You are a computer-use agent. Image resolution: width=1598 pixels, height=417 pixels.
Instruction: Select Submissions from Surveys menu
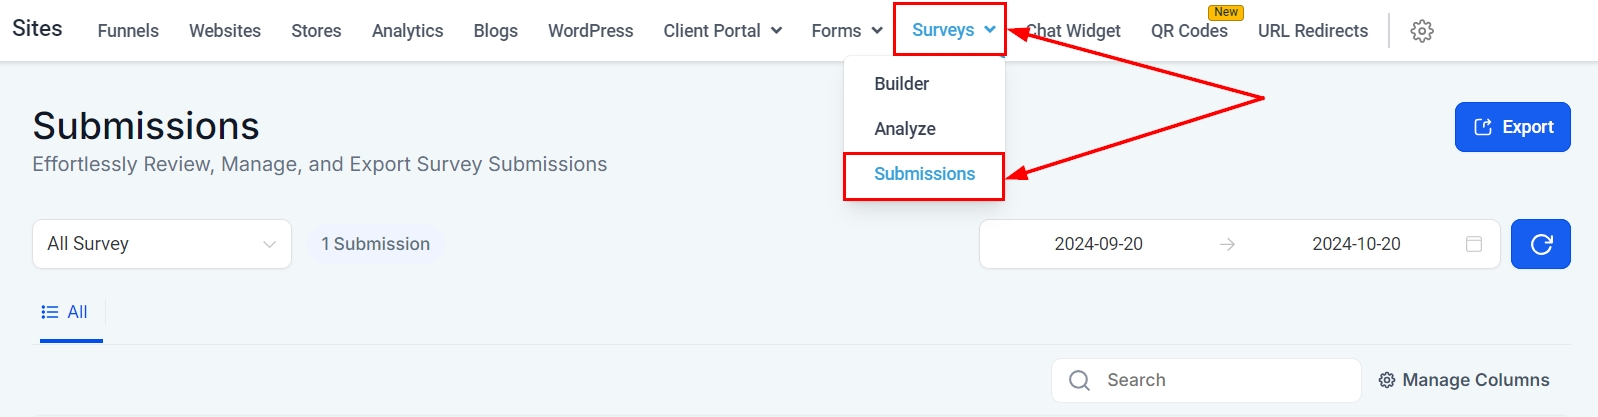pyautogui.click(x=924, y=174)
